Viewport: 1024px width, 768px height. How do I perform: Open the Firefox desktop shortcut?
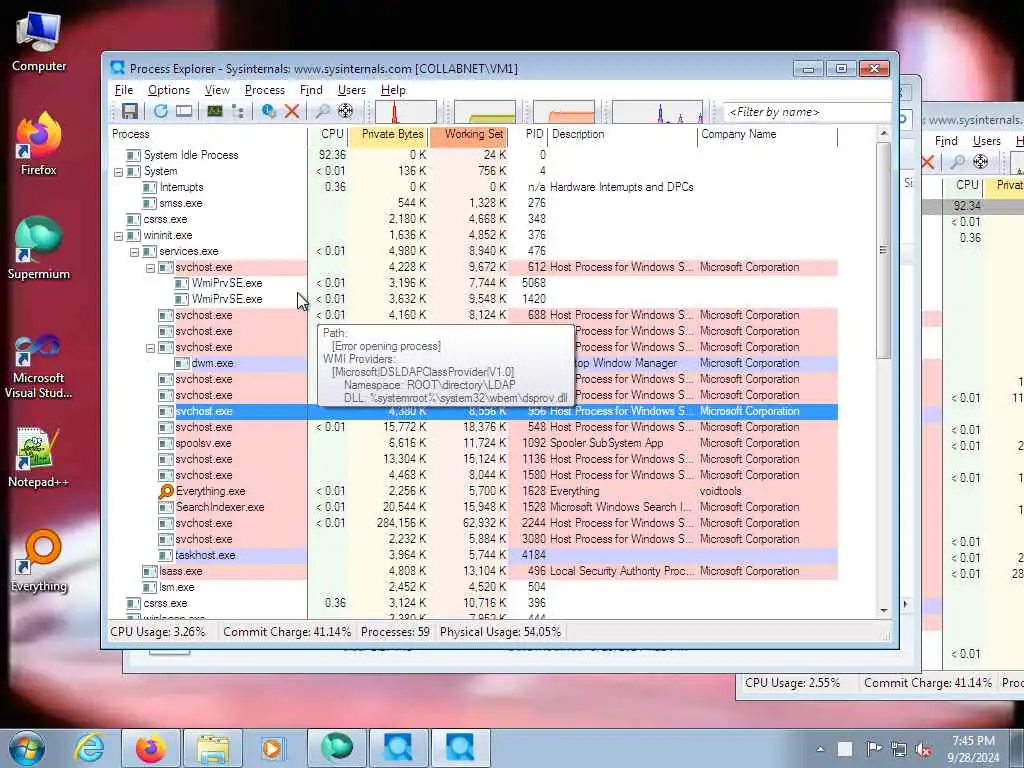(39, 144)
